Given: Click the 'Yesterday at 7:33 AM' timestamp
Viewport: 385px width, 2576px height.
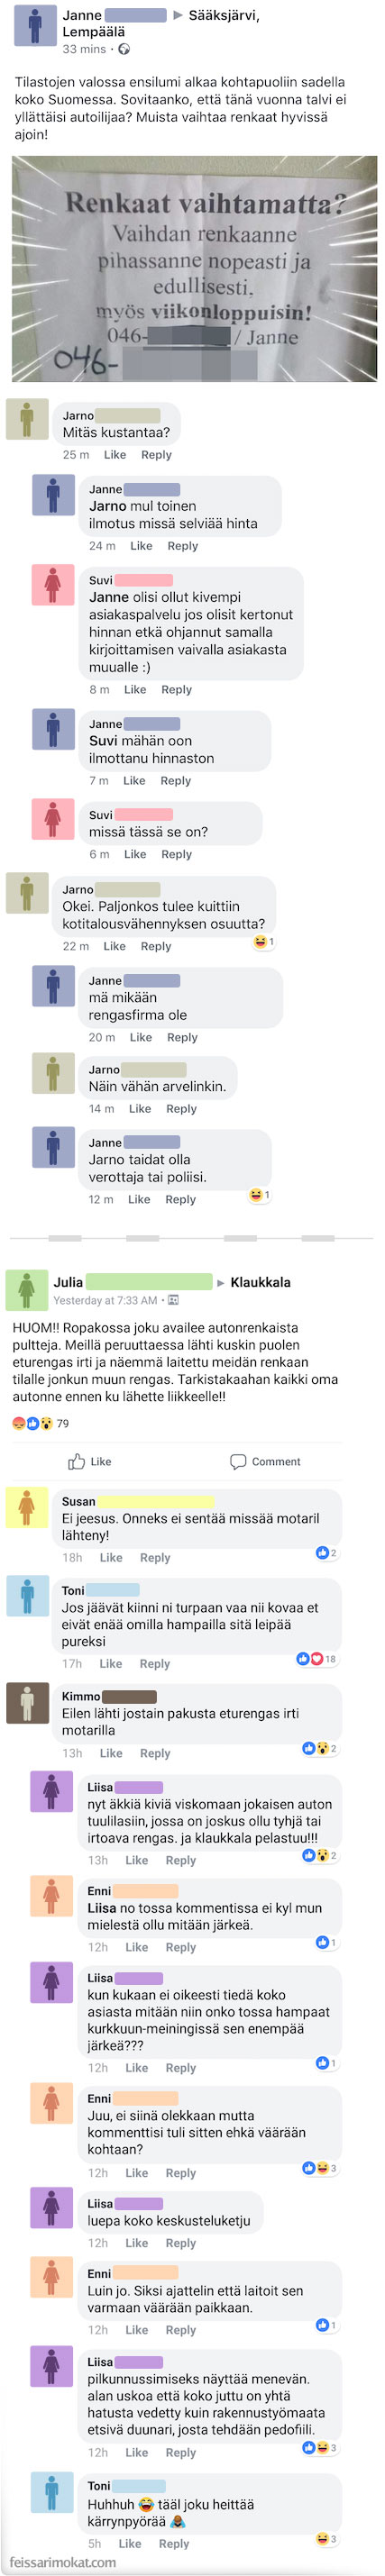Looking at the screenshot, I should 105,1300.
